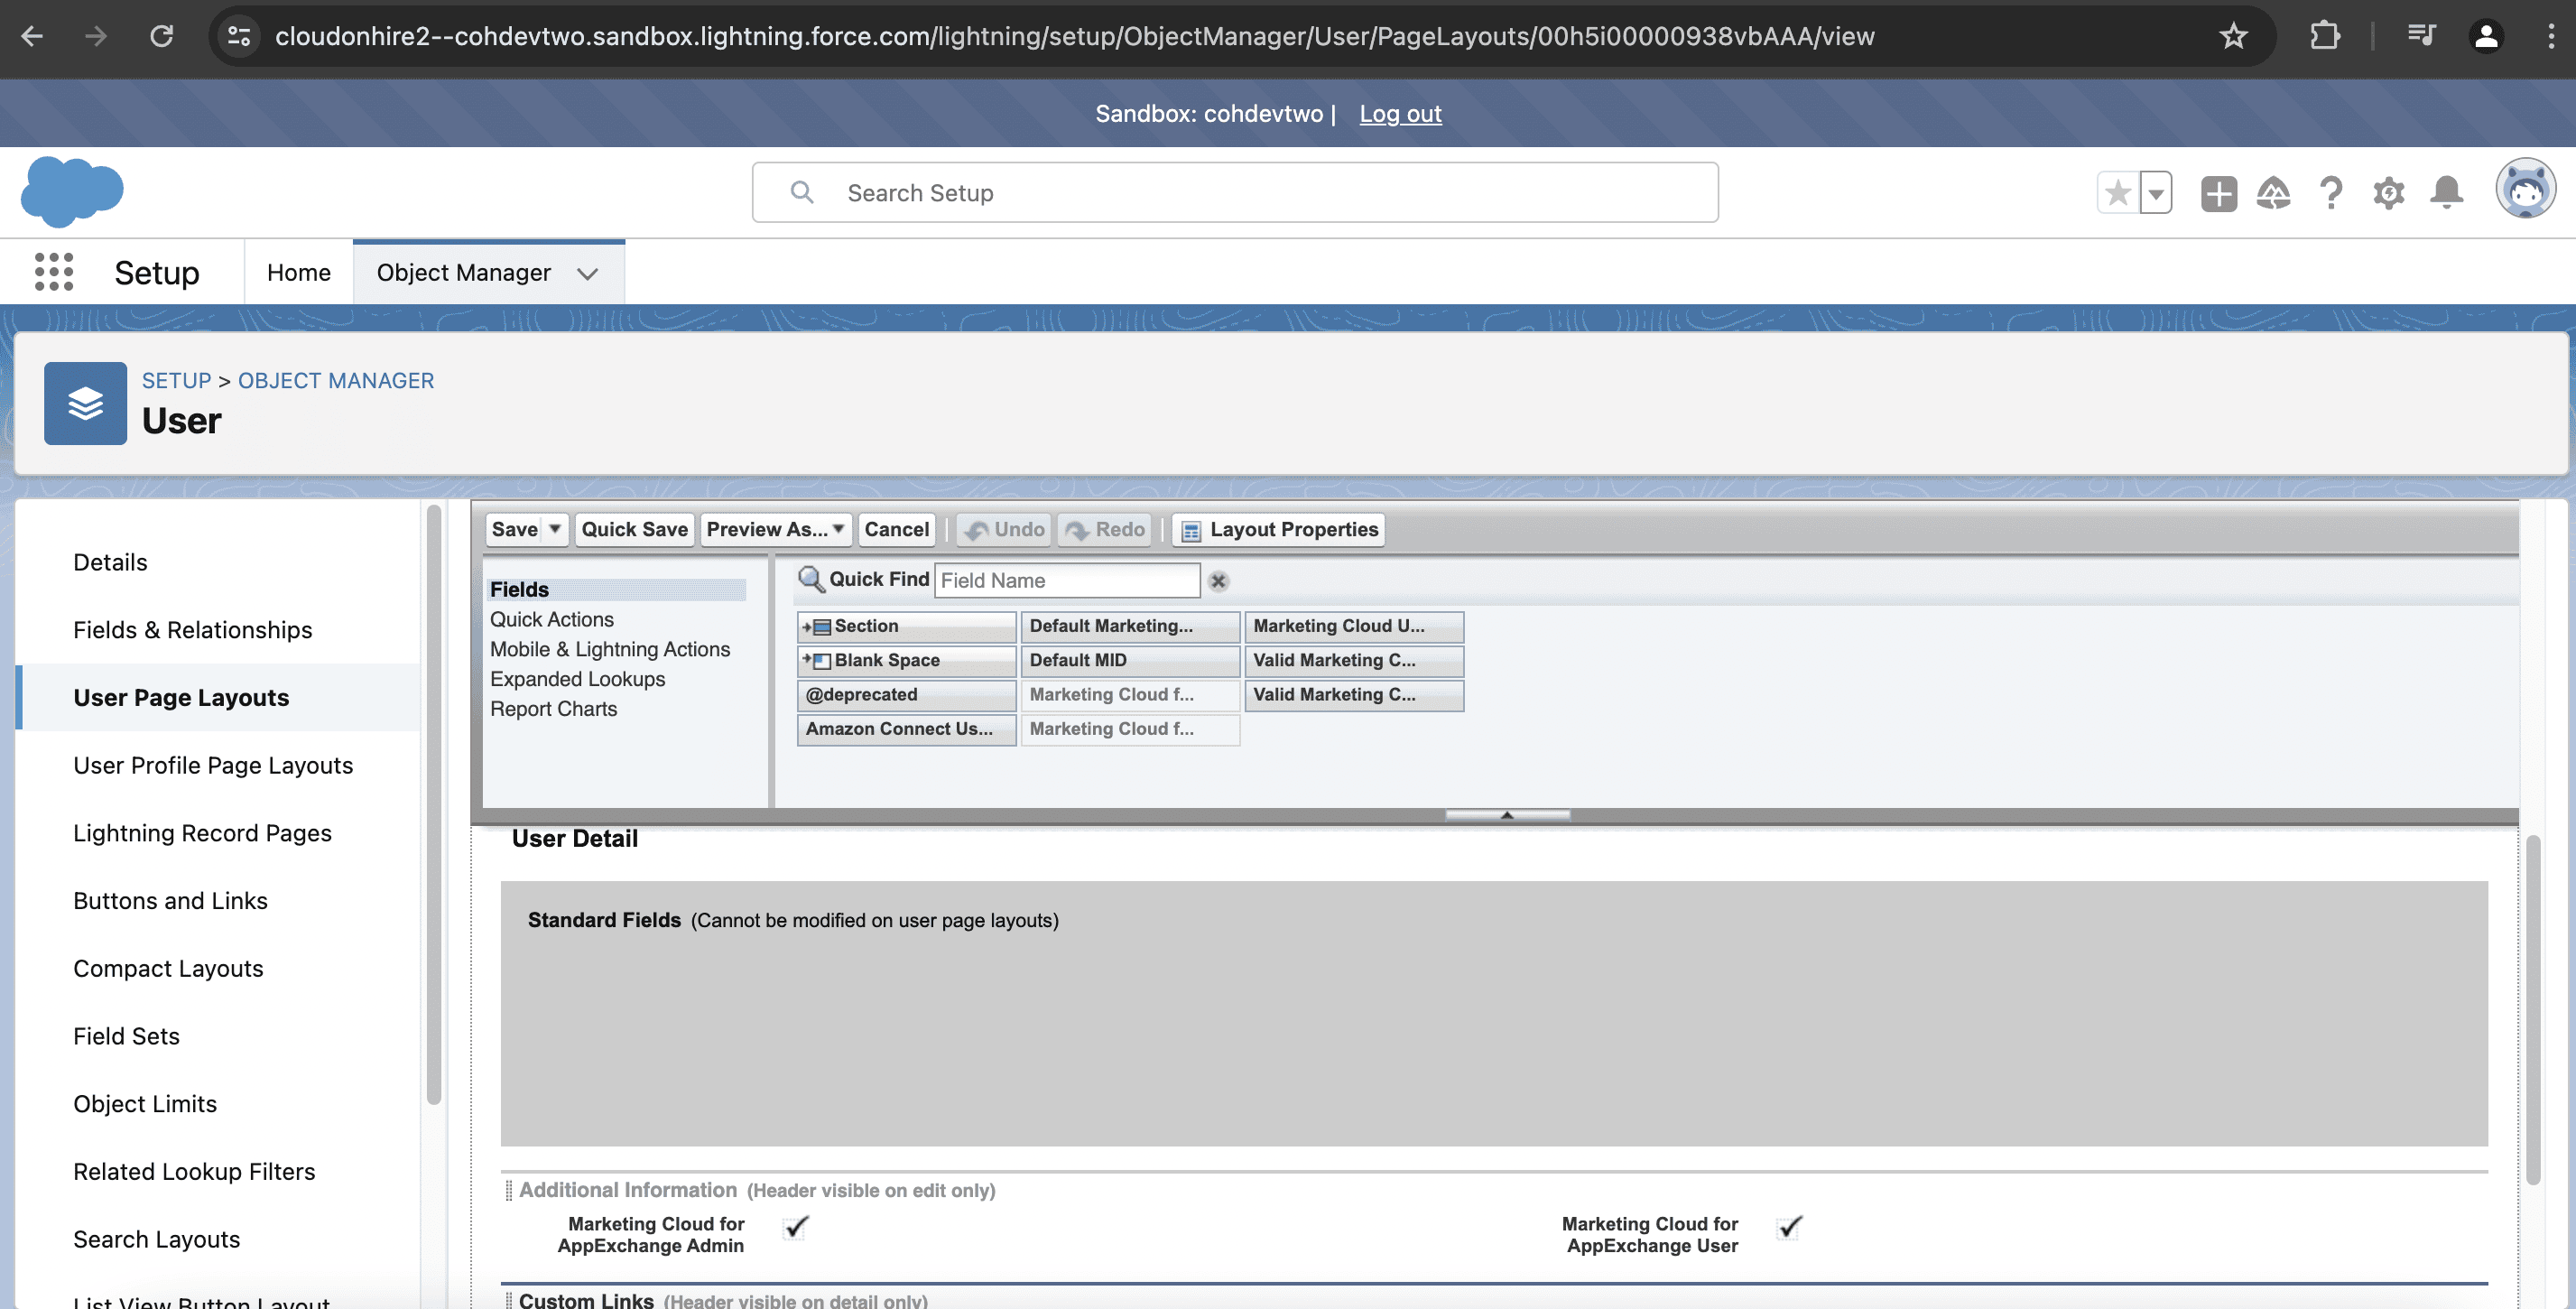The height and width of the screenshot is (1309, 2576).
Task: Select Quick Actions palette category
Action: point(552,620)
